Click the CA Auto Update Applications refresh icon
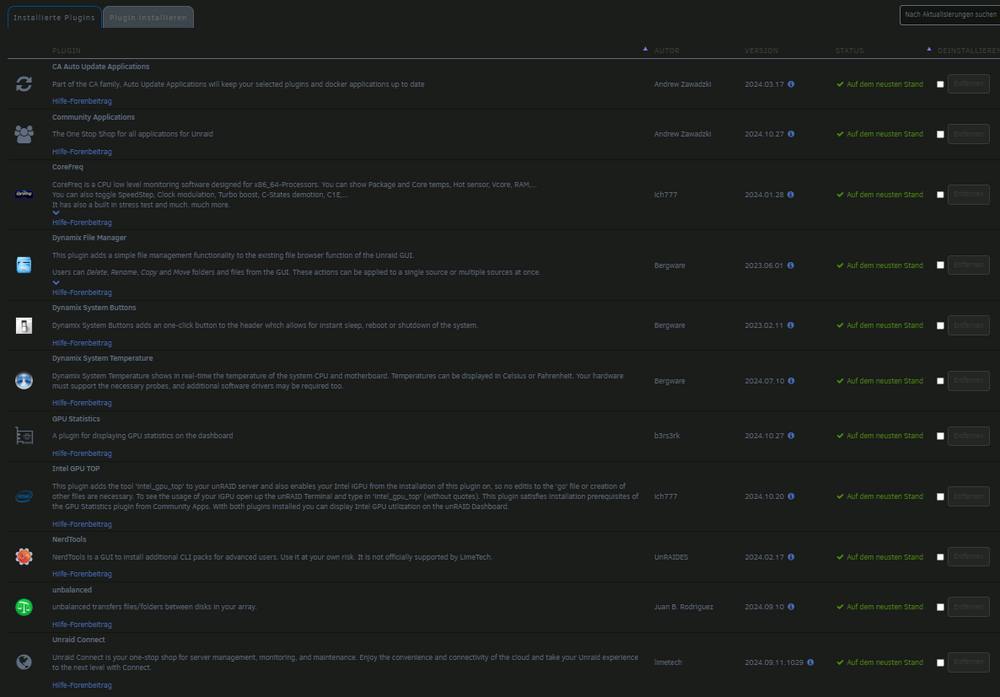This screenshot has width=1000, height=697. coord(24,84)
